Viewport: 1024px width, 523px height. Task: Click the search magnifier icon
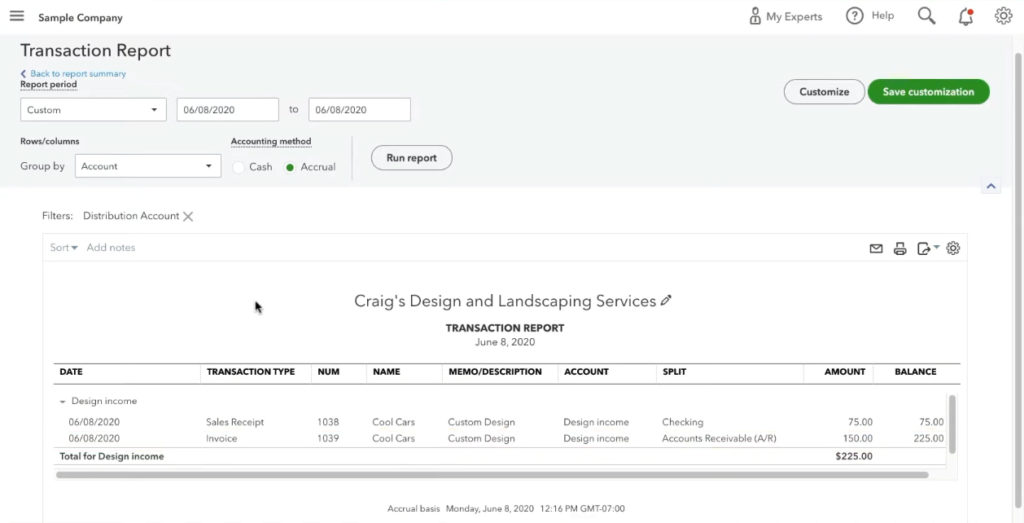(x=926, y=16)
